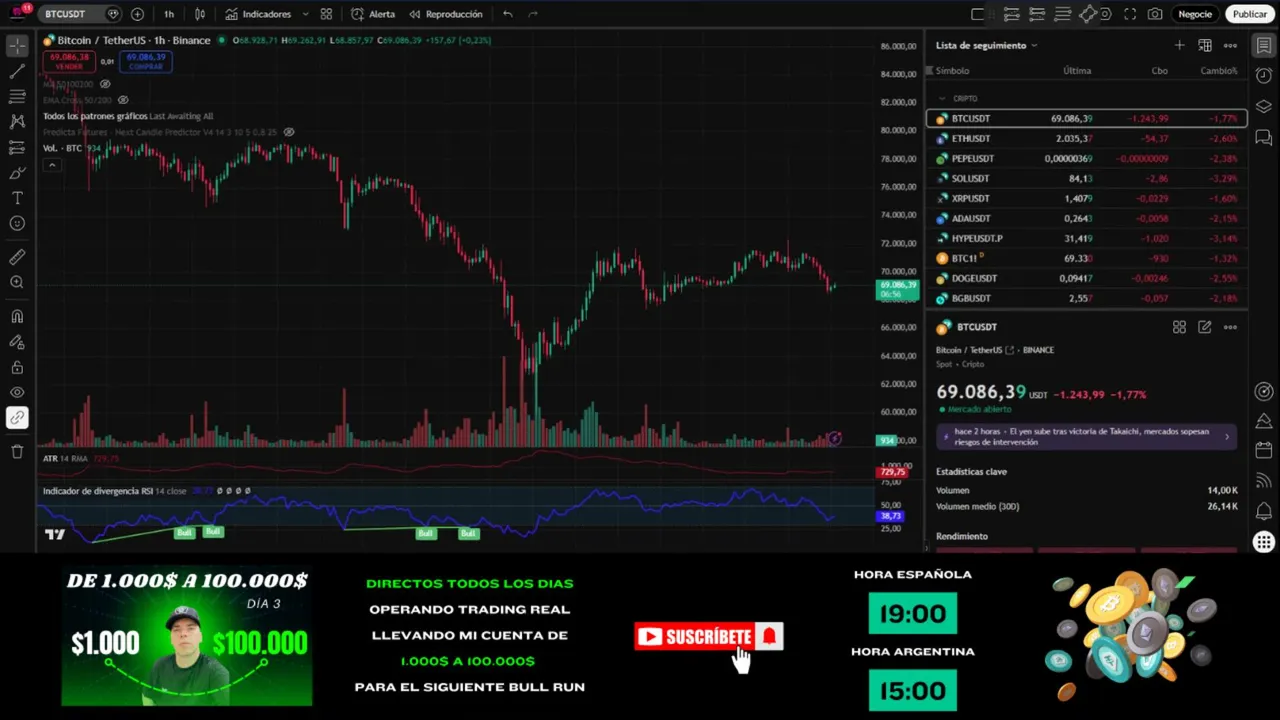The height and width of the screenshot is (720, 1280).
Task: Remove drawings with the trash icon
Action: point(17,451)
